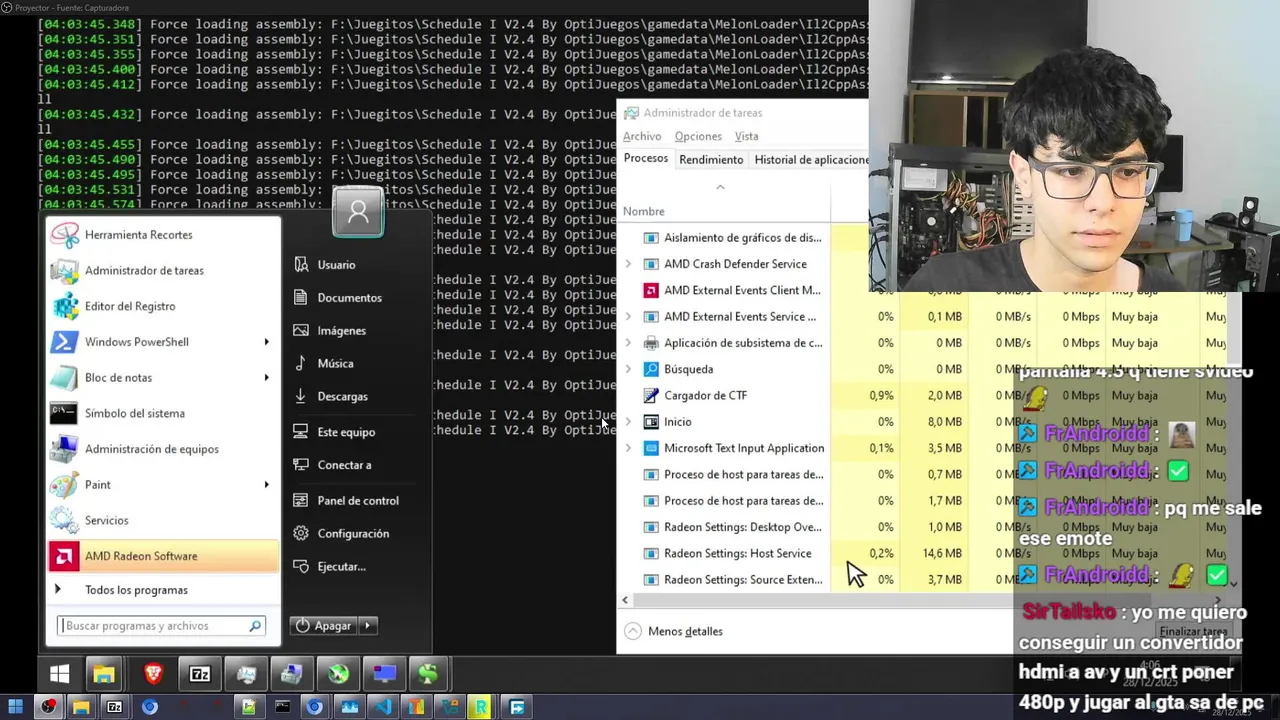1280x720 pixels.
Task: Open Notepad++ icon on host taskbar
Action: (248, 707)
